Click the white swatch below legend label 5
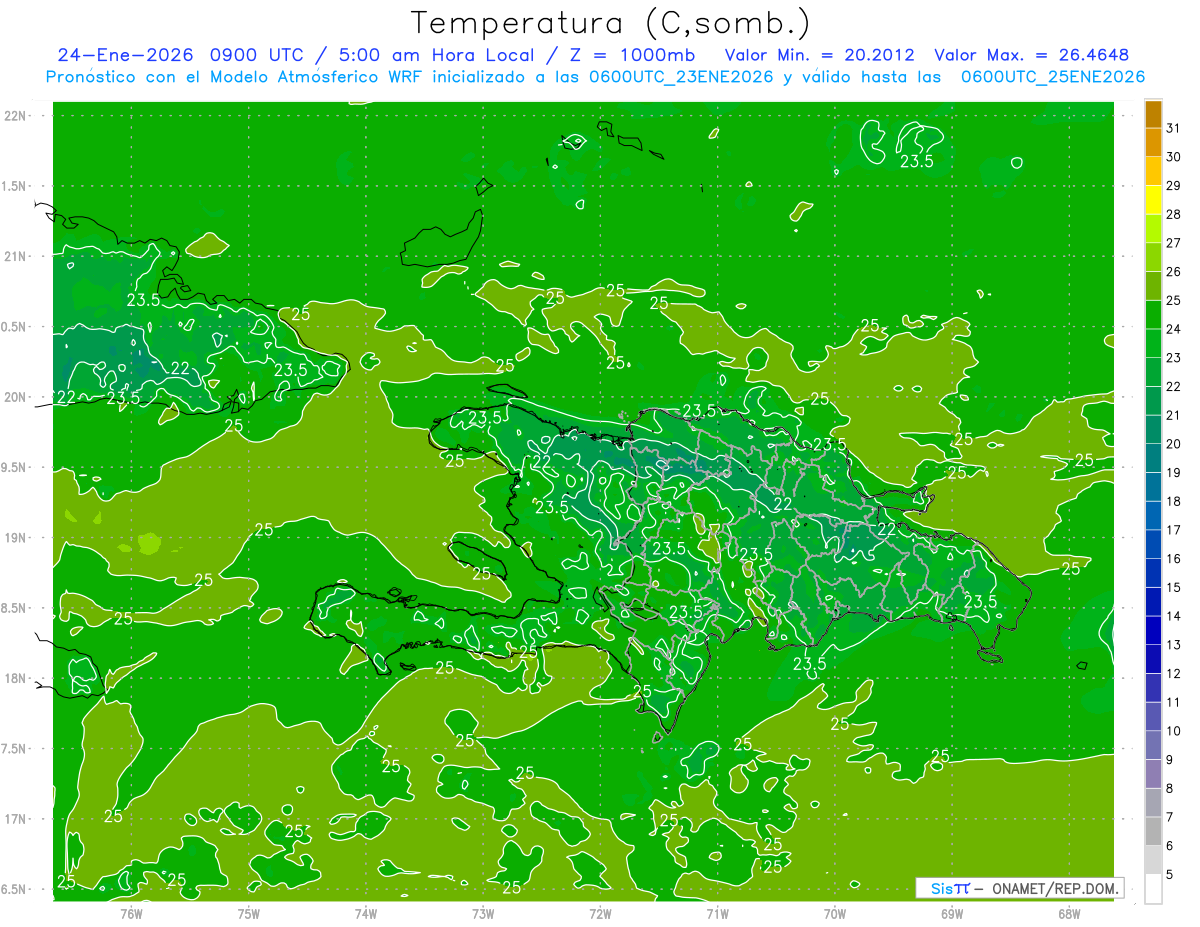Screen dimensions: 1200x927 pos(1153,889)
